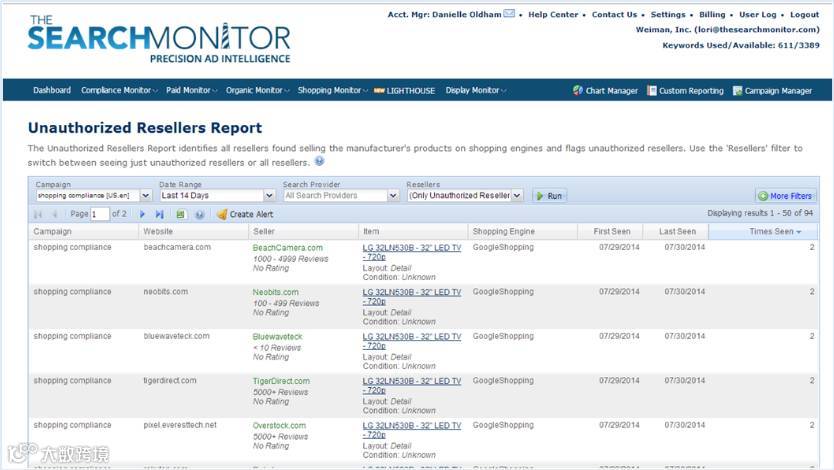The width and height of the screenshot is (834, 470).
Task: Sort by Campaign column header
Action: [84, 231]
